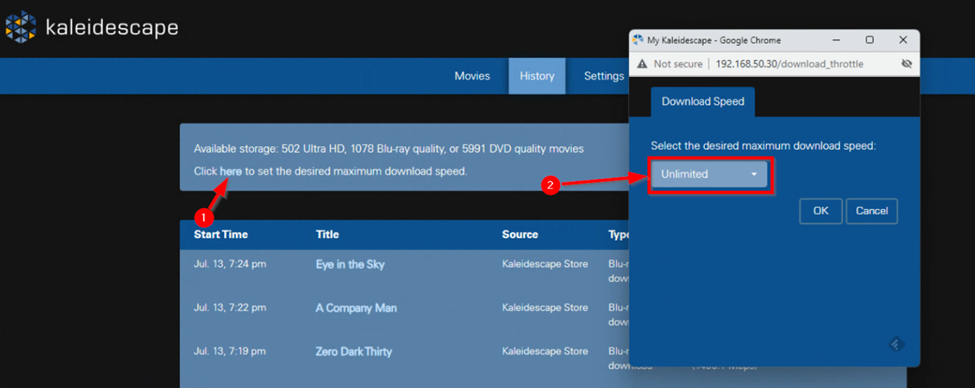Click the crossed-eye icon in address bar
The width and height of the screenshot is (975, 388).
point(906,64)
